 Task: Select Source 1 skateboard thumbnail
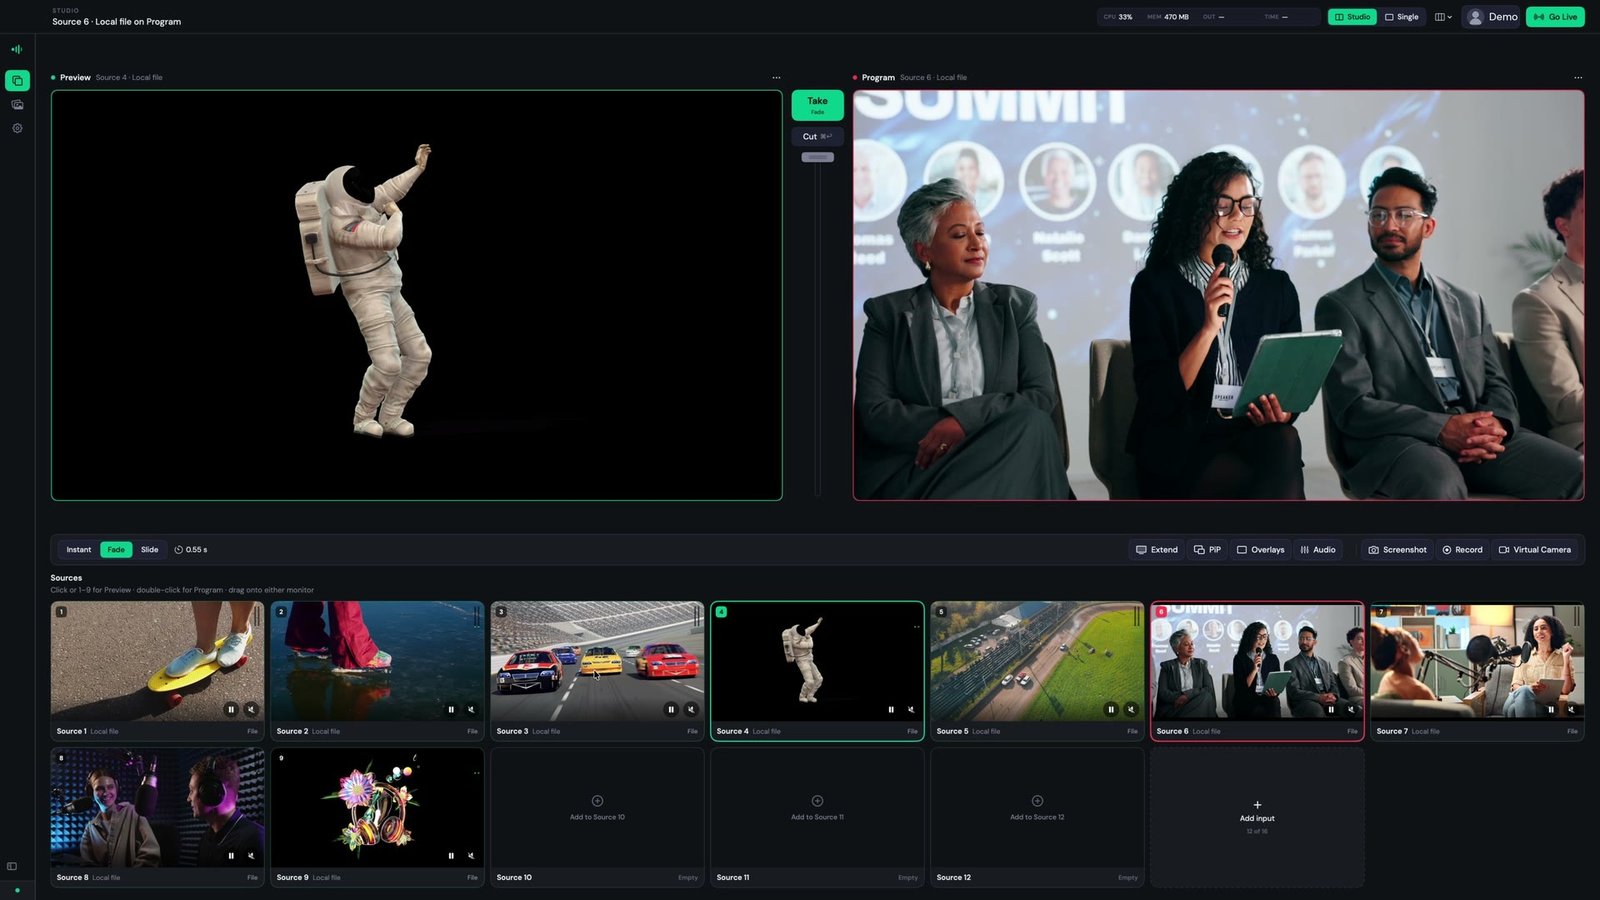tap(157, 661)
